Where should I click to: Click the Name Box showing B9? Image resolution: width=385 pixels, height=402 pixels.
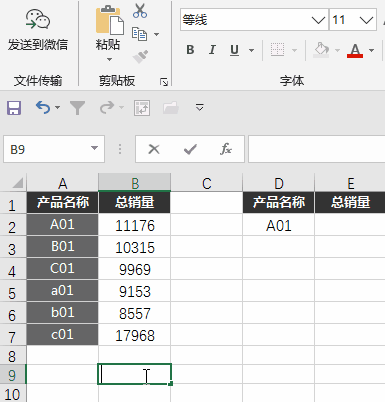click(x=54, y=149)
